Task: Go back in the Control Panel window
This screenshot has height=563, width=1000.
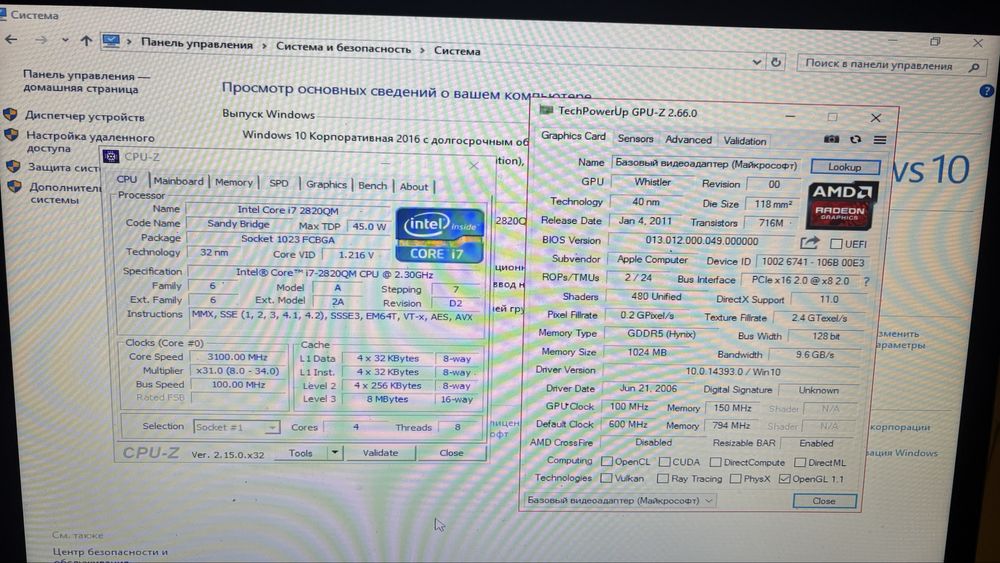Action: (x=11, y=40)
